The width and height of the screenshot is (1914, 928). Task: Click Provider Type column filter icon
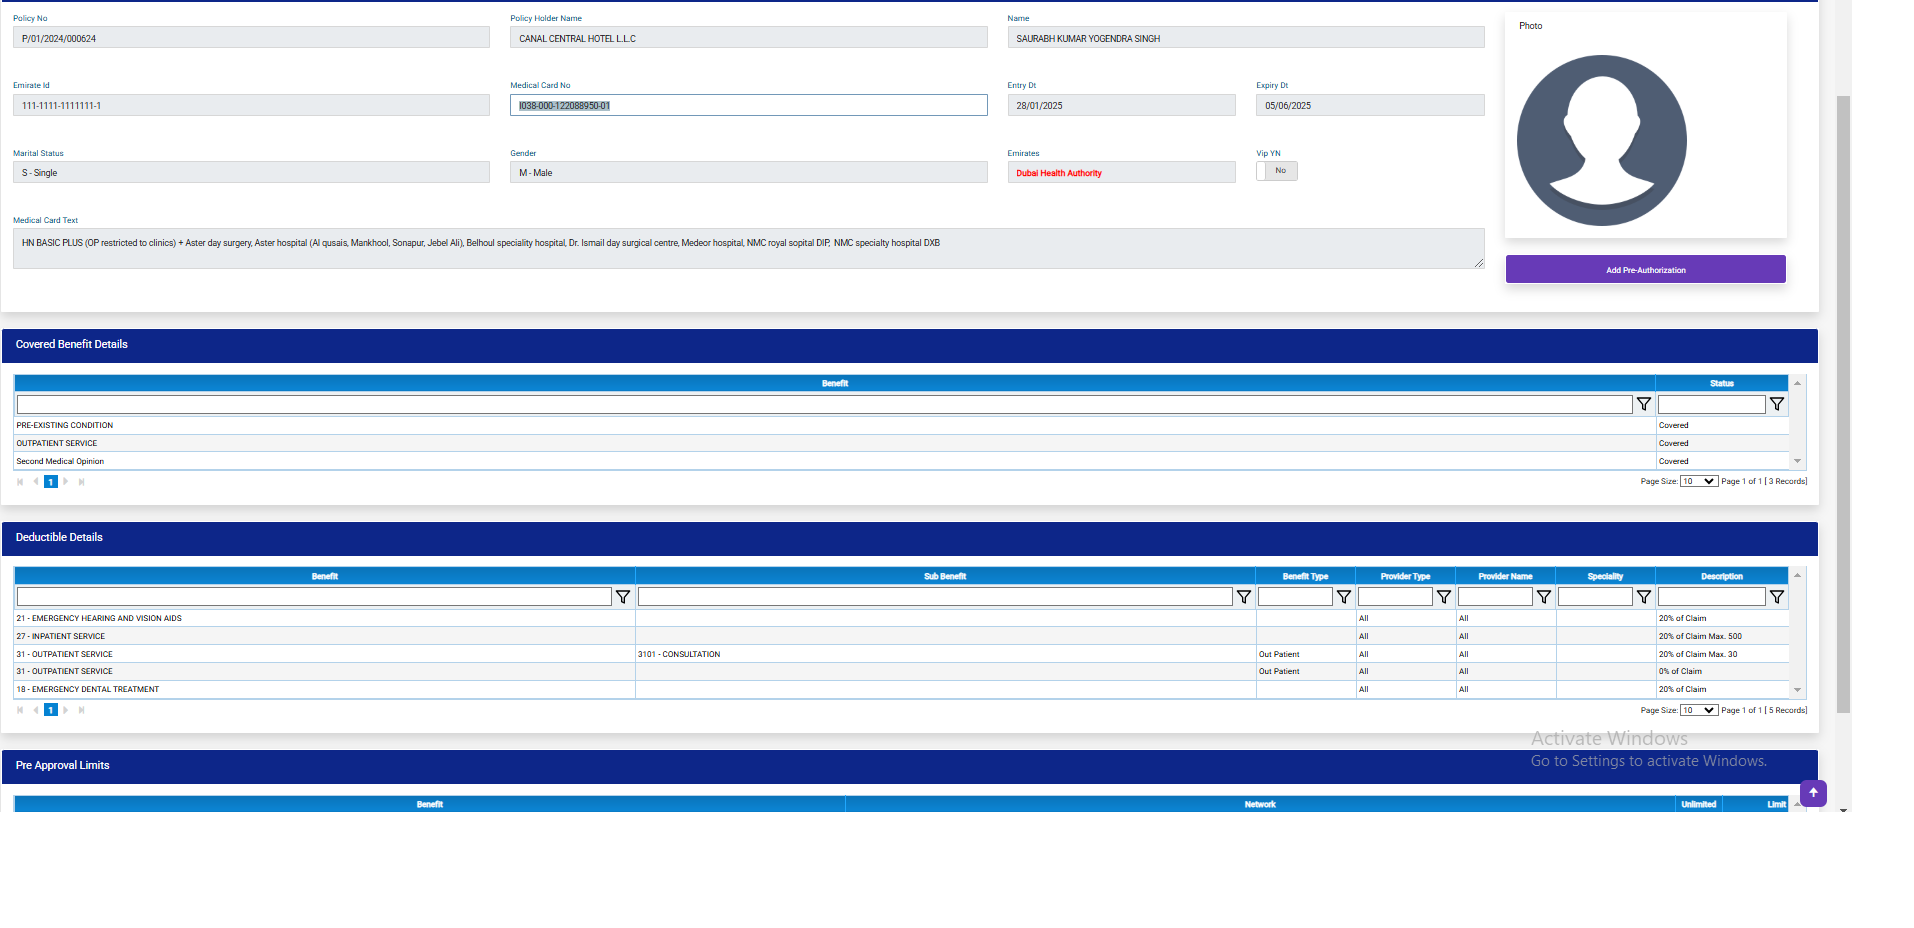click(1443, 597)
